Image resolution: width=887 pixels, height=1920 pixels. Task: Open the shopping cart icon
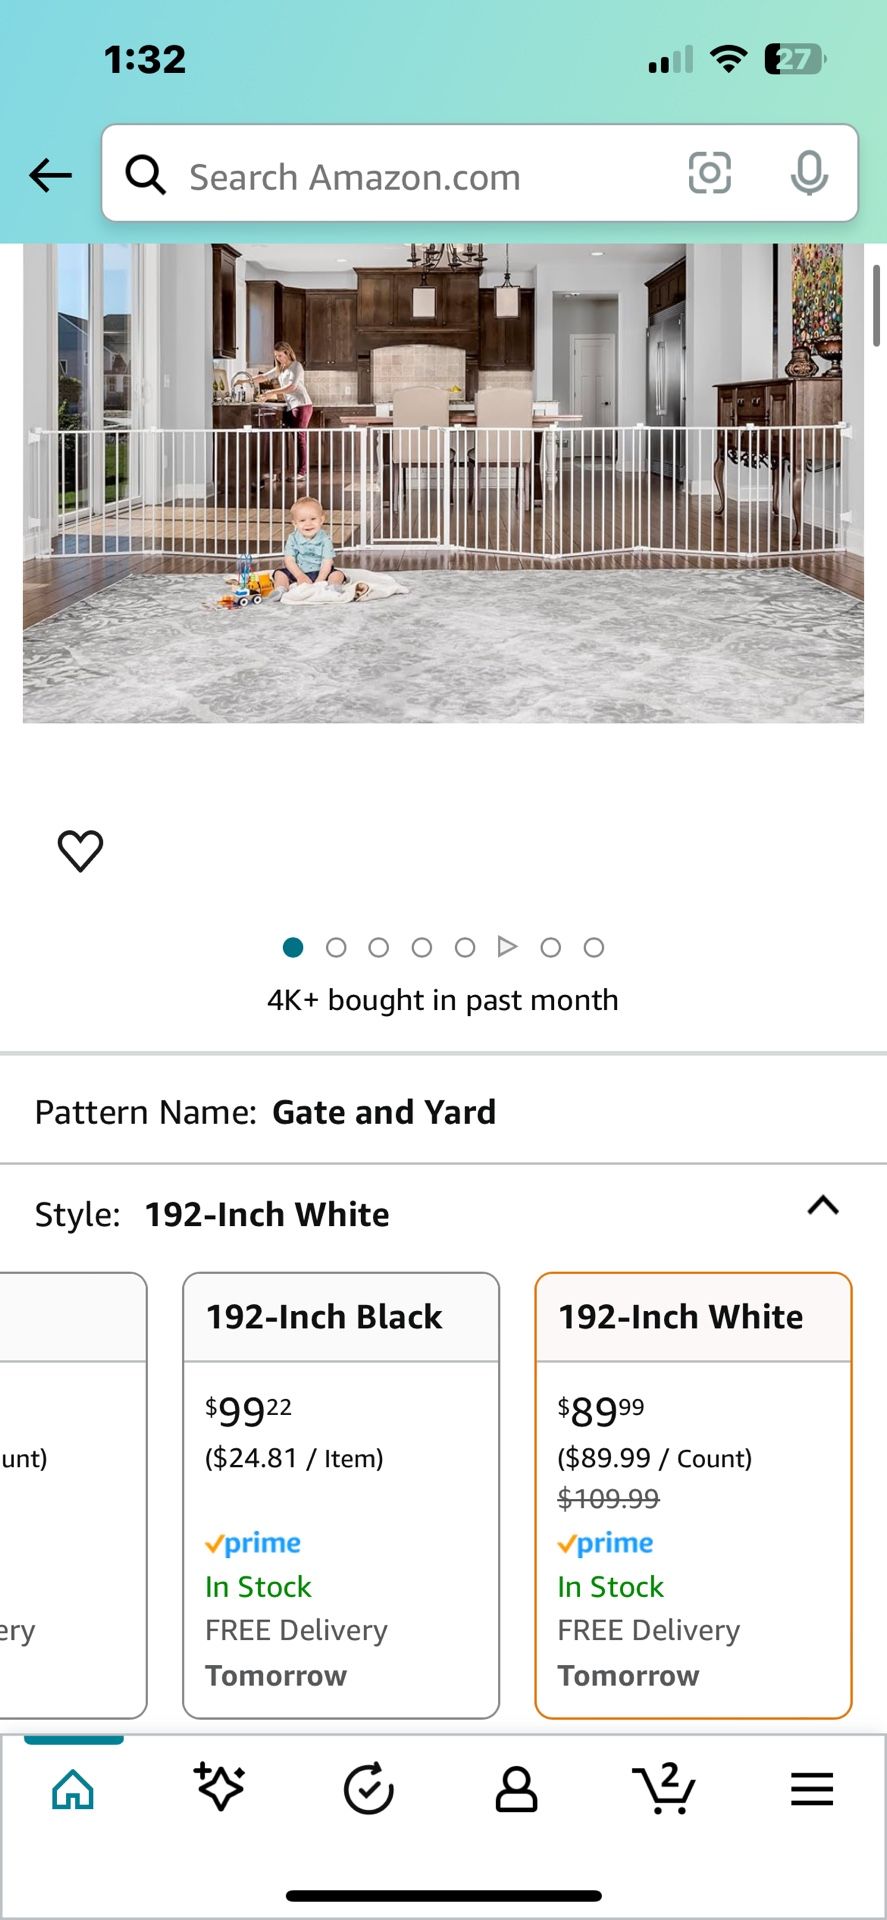click(664, 1789)
